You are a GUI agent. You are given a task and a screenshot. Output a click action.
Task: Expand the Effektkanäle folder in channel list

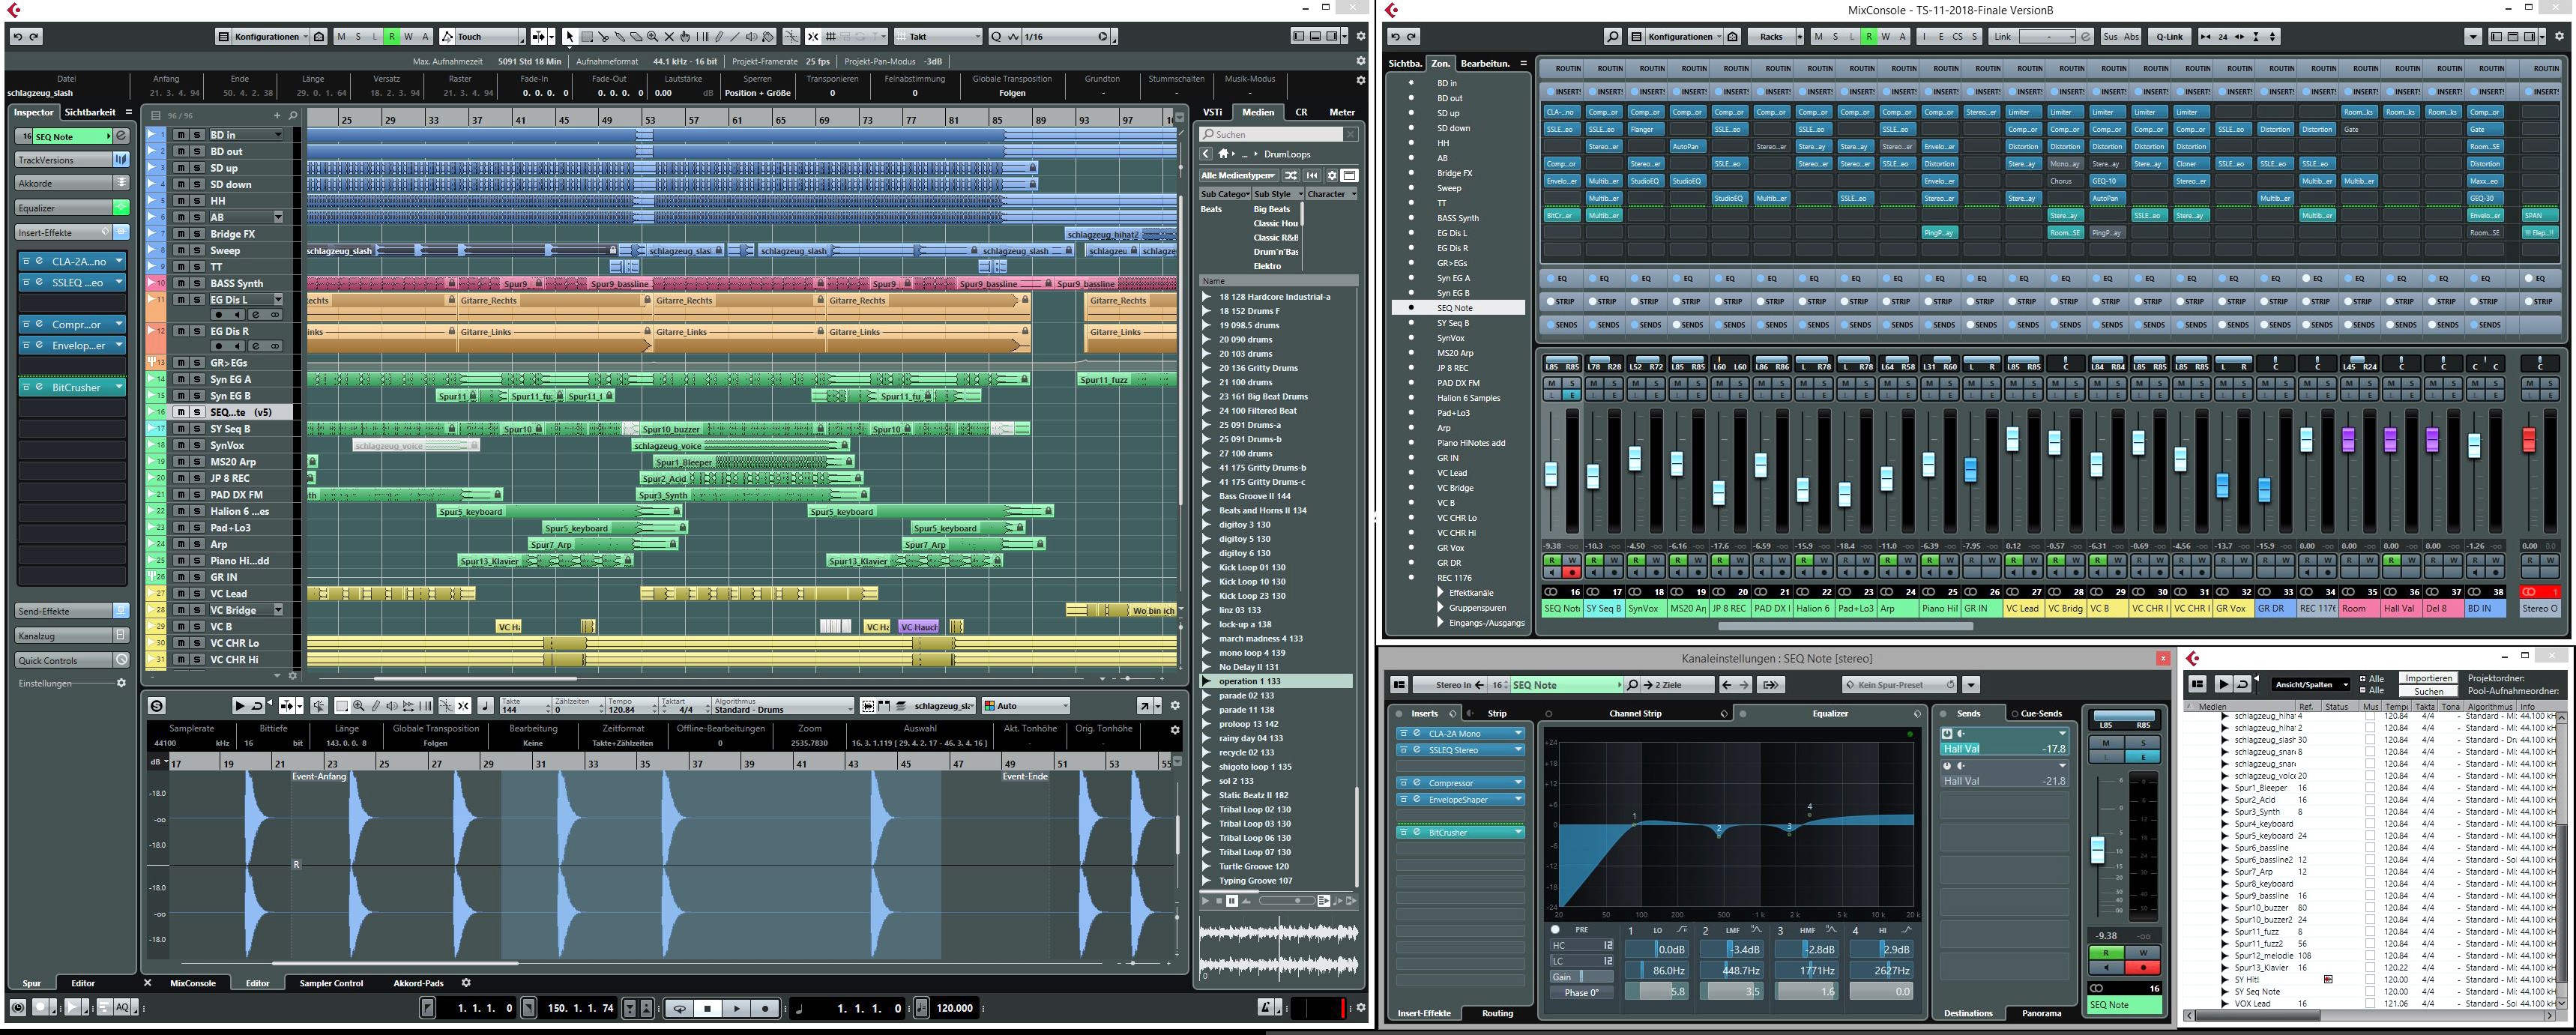coord(1441,593)
